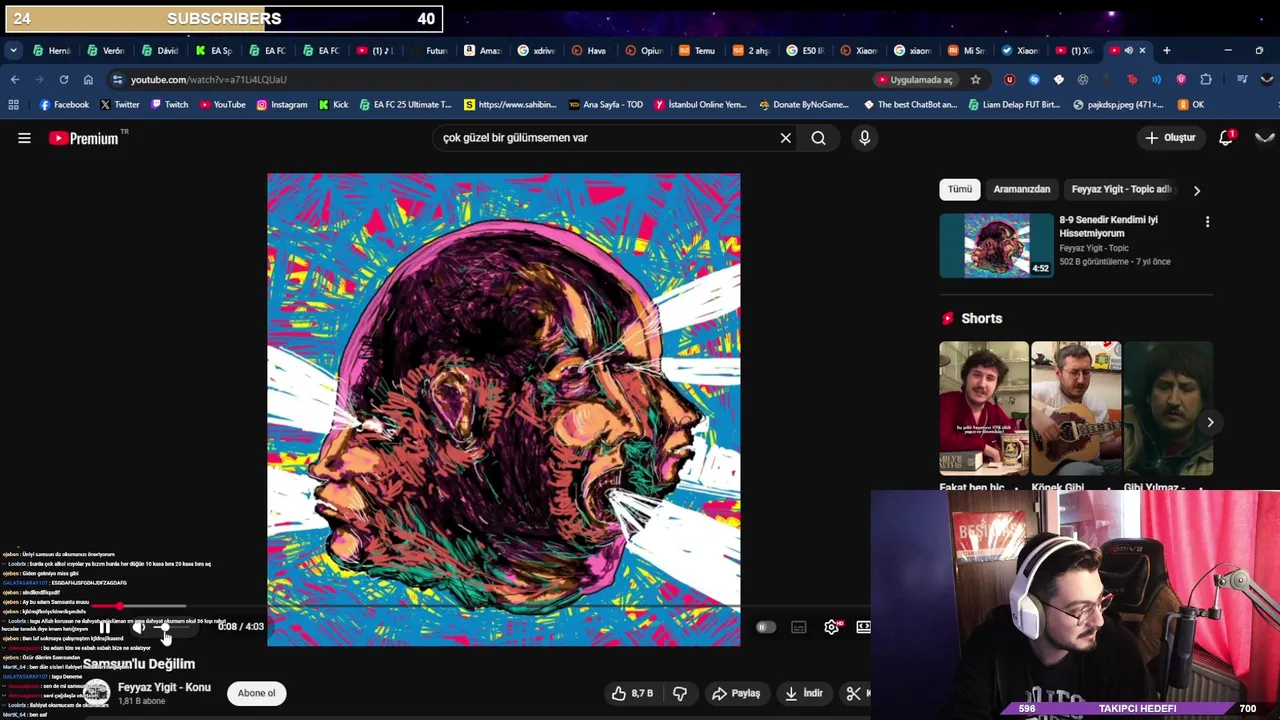Switch to the Hava browser tab

click(x=590, y=50)
